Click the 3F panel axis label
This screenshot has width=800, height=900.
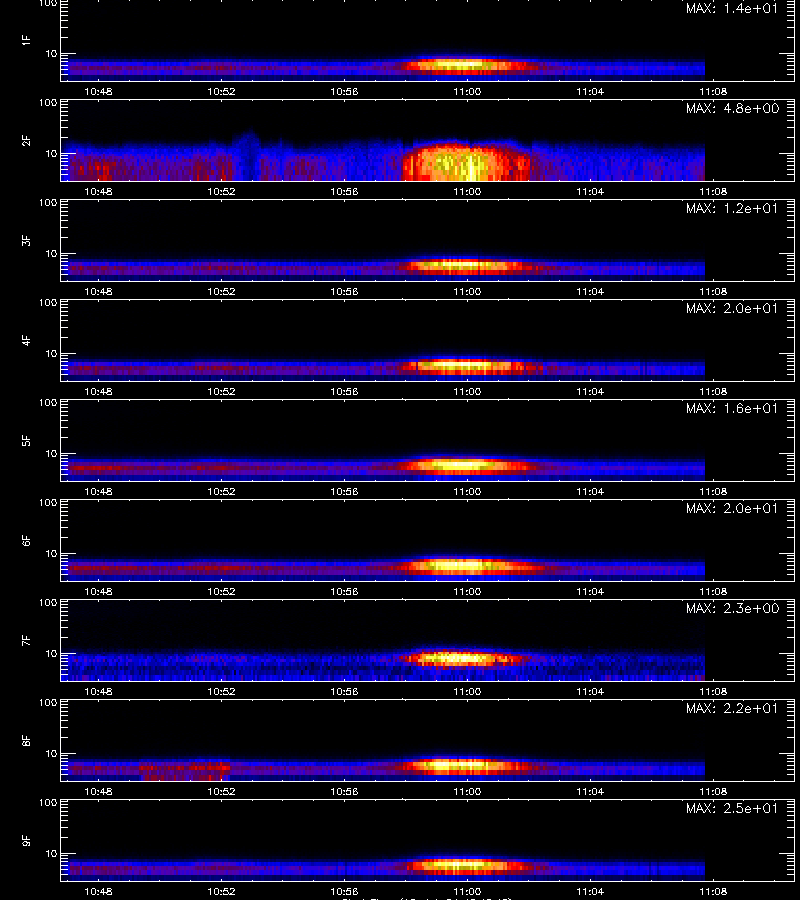[x=26, y=240]
